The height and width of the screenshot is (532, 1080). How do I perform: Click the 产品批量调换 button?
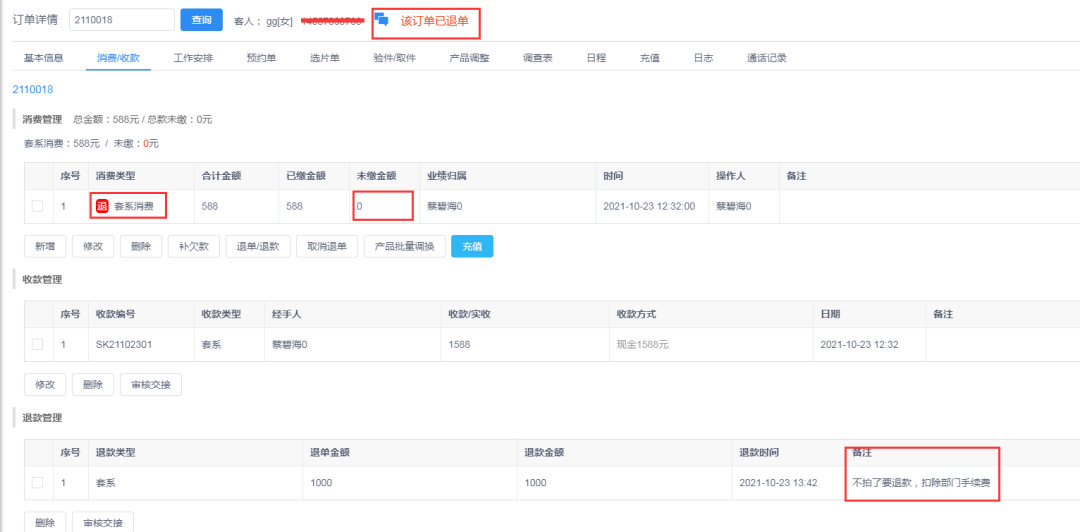tap(404, 246)
